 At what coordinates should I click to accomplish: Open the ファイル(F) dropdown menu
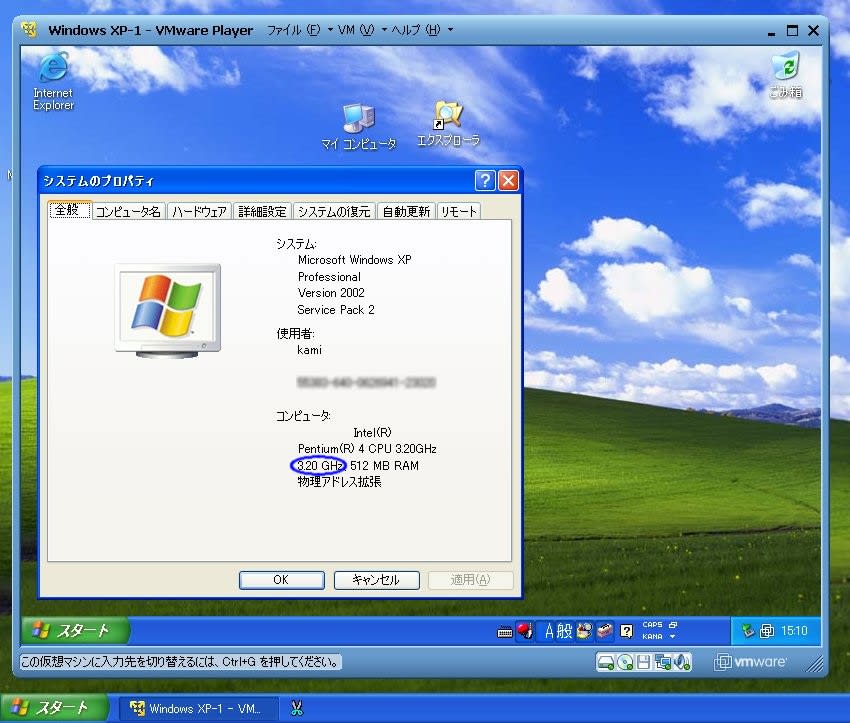(299, 30)
